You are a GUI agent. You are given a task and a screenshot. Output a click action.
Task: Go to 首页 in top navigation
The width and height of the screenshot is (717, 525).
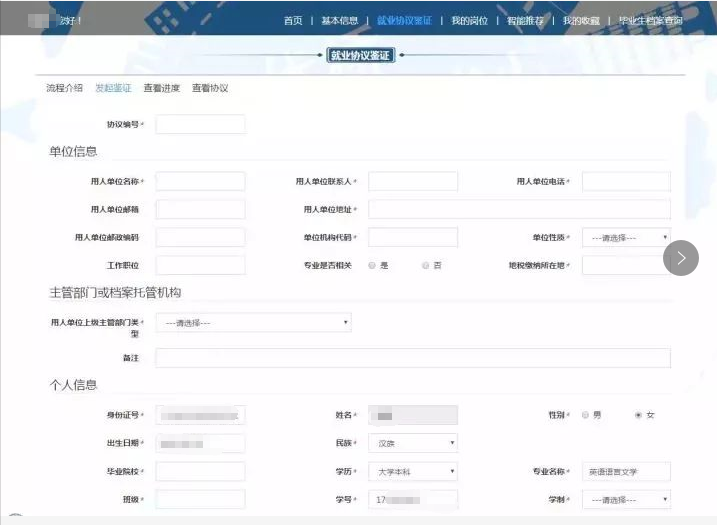click(292, 20)
